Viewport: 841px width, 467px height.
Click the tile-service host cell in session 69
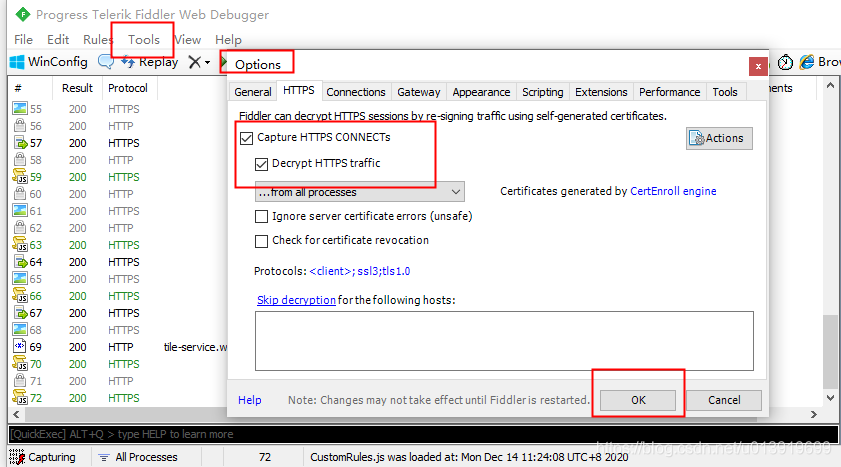coord(195,347)
